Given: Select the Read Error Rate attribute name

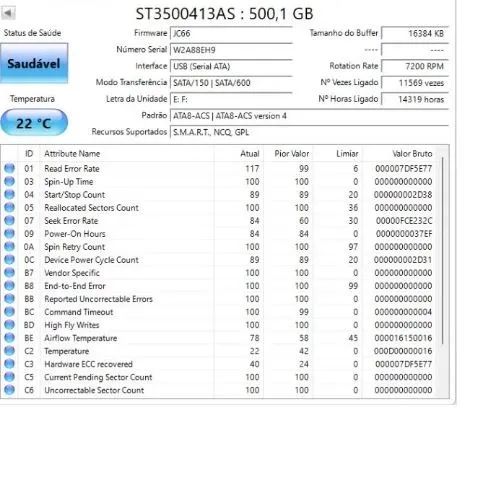Looking at the screenshot, I should [x=72, y=169].
